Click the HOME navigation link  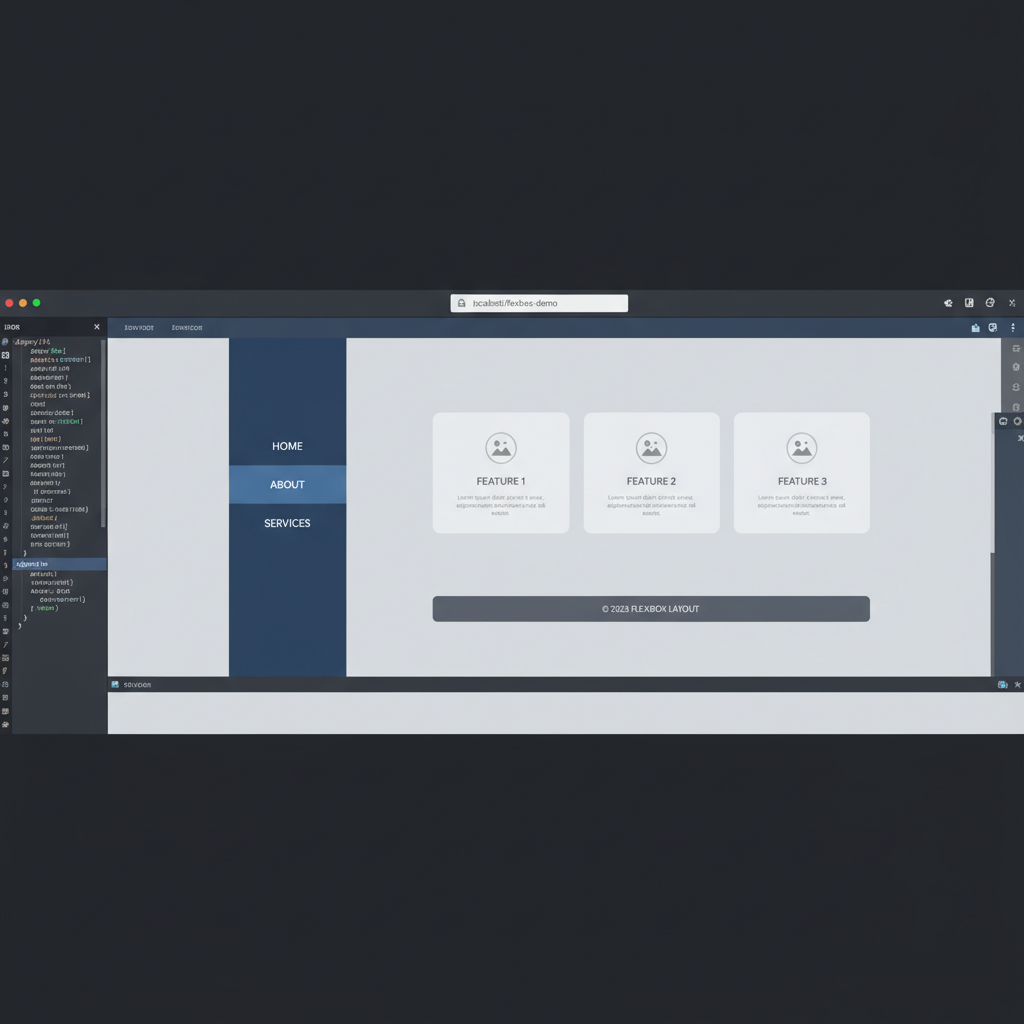click(287, 446)
